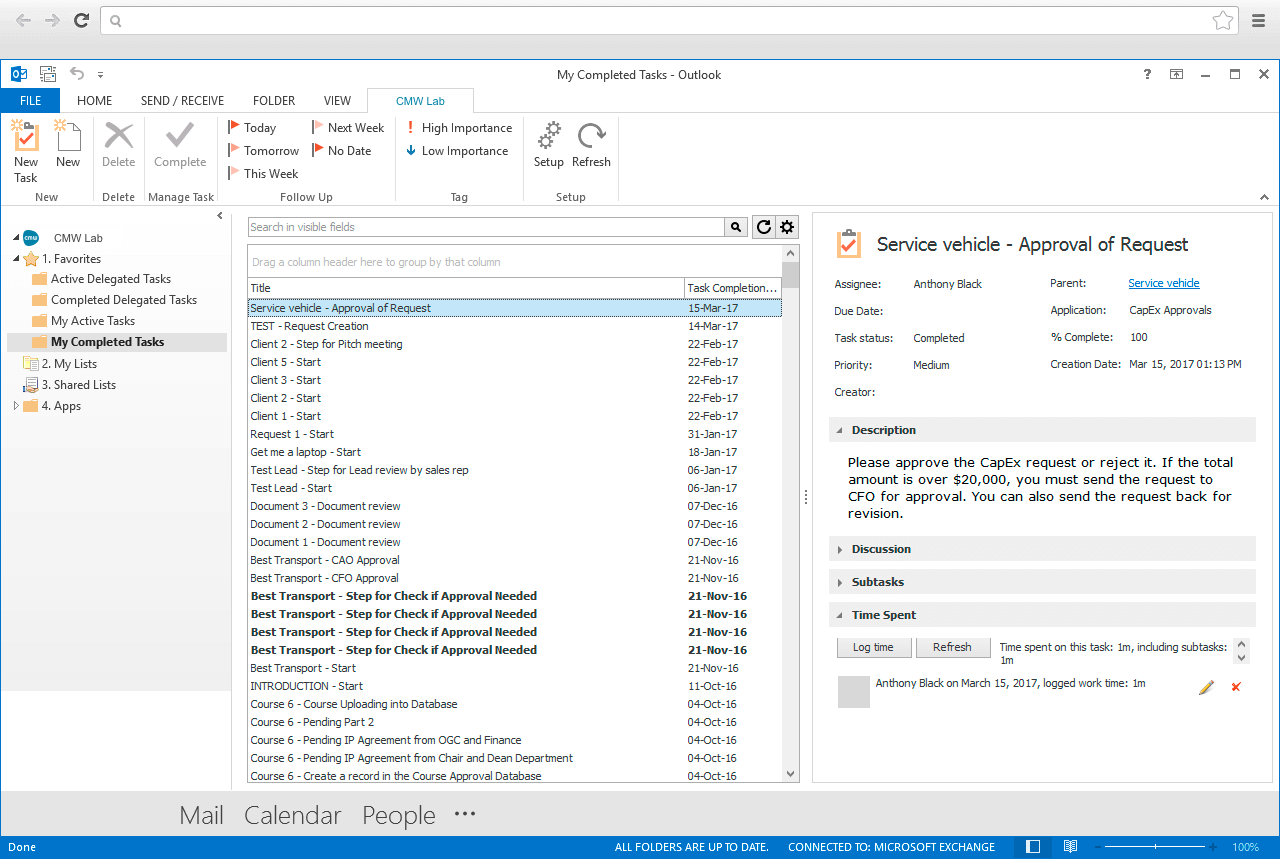Flag task for This Week
The height and width of the screenshot is (859, 1280).
[x=263, y=174]
